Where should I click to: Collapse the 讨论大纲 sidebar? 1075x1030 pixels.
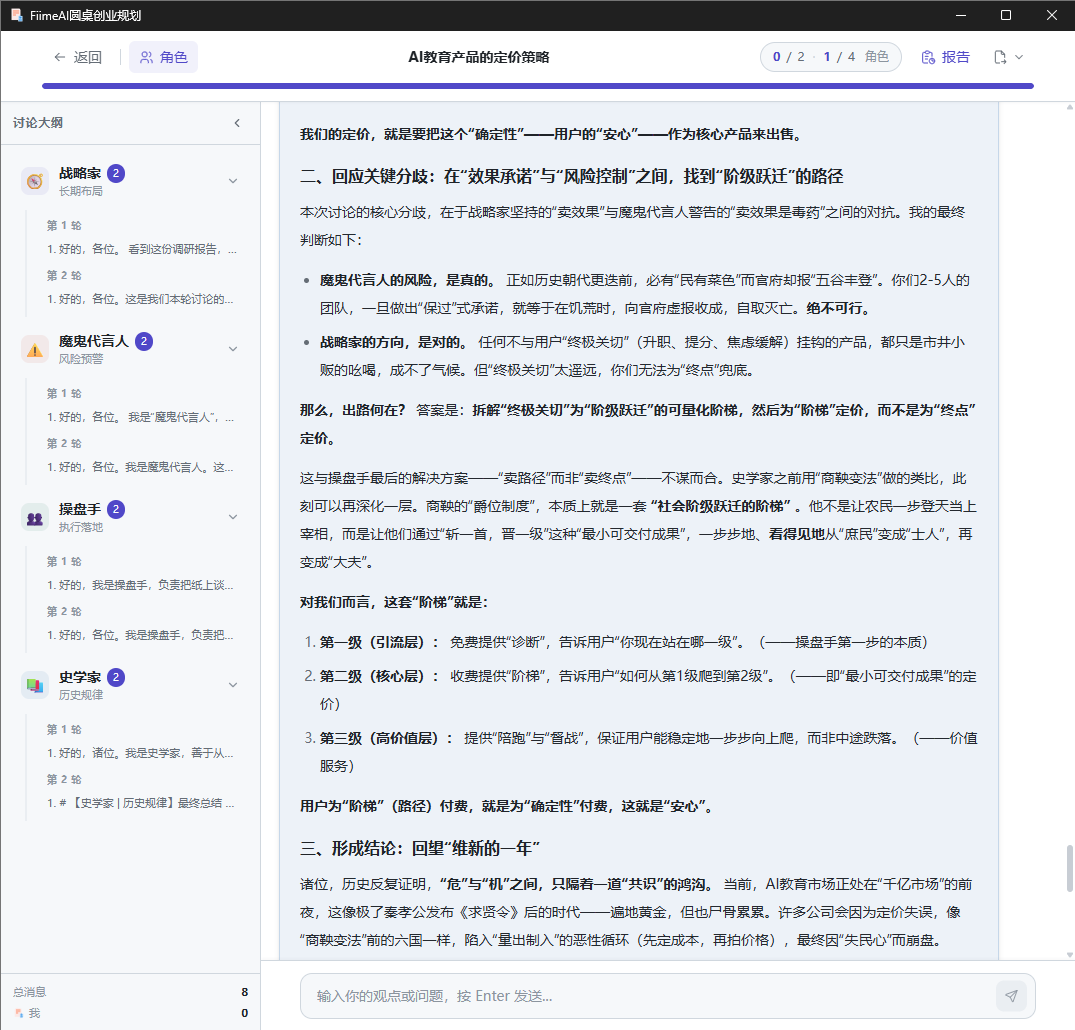(237, 123)
